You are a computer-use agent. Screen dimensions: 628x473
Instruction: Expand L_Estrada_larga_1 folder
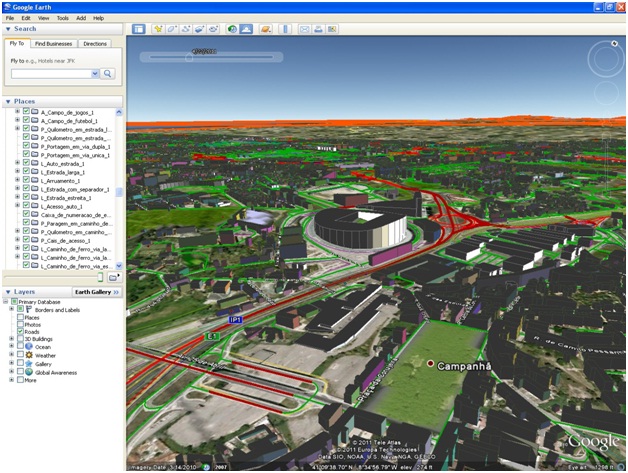click(x=17, y=171)
